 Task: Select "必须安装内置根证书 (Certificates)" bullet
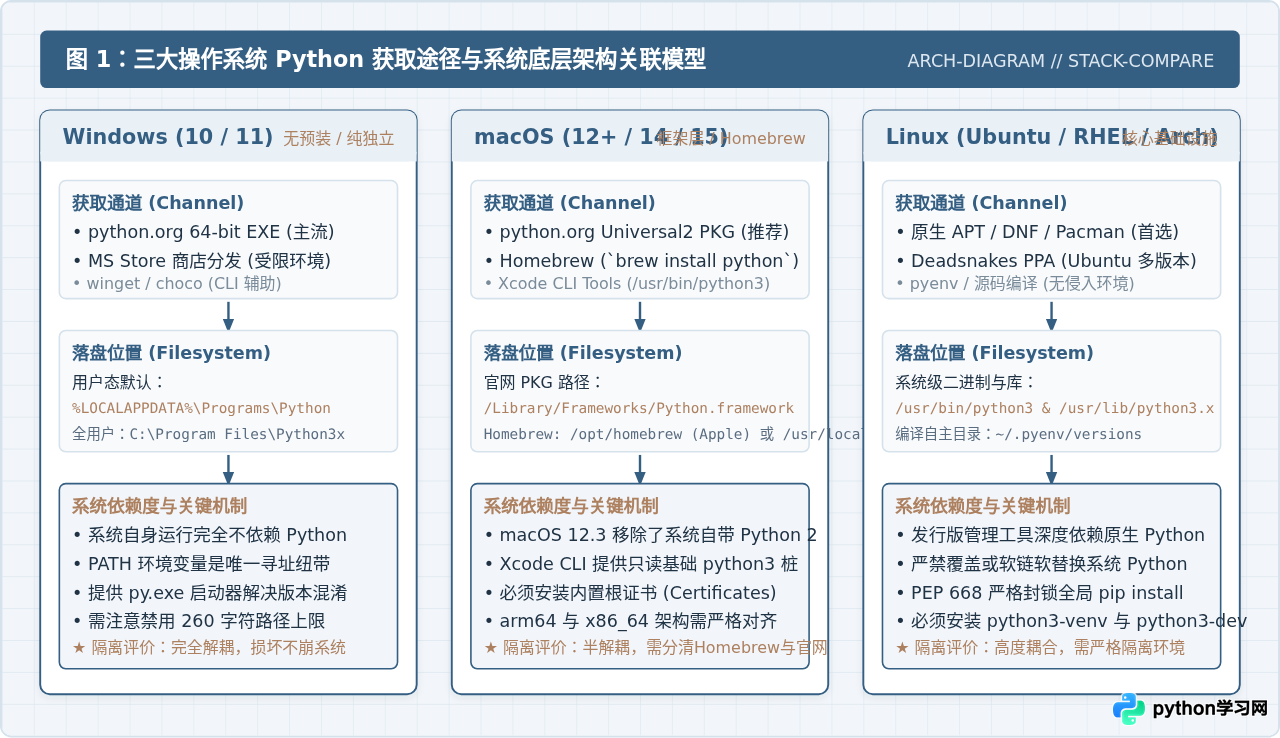point(630,593)
